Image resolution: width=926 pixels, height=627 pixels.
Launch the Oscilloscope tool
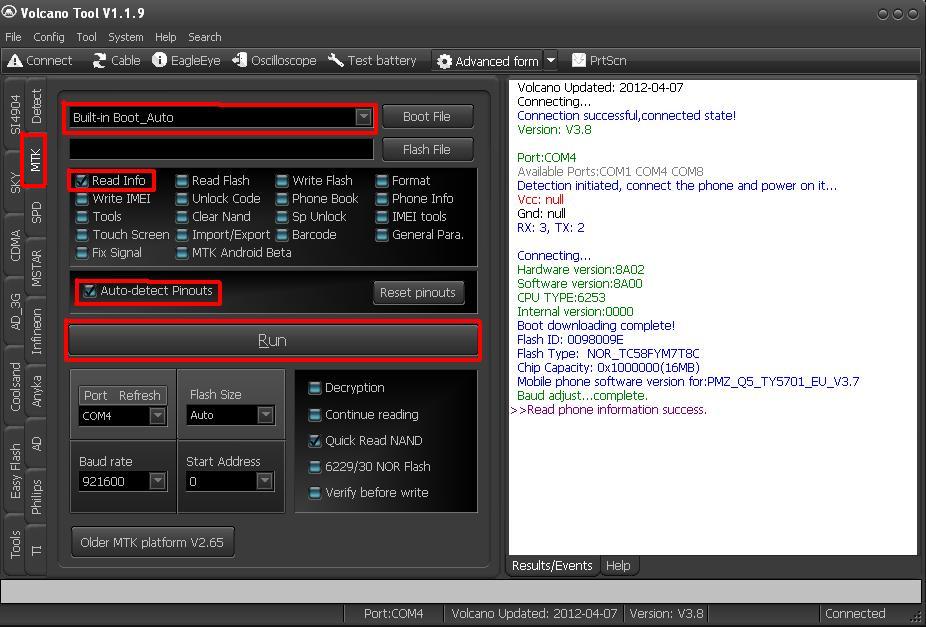tap(274, 60)
